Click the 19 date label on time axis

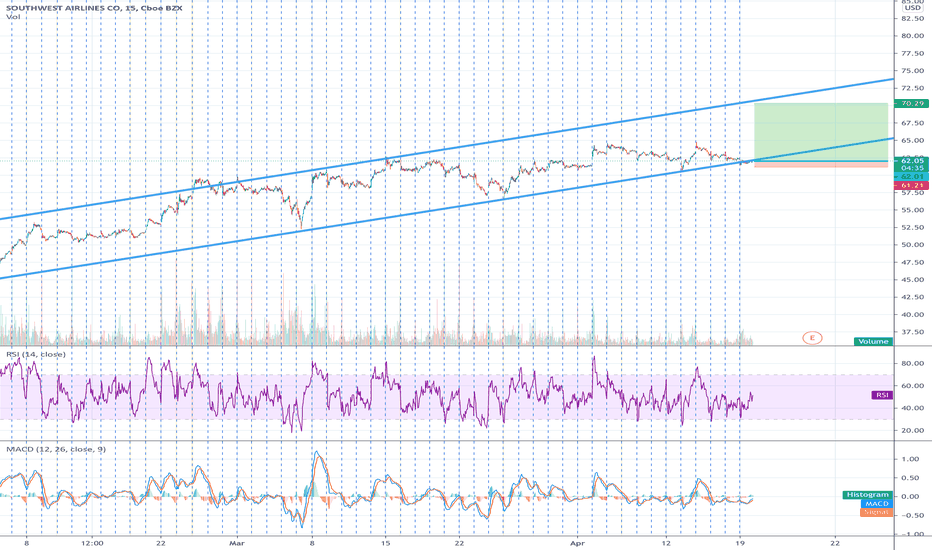click(x=739, y=543)
